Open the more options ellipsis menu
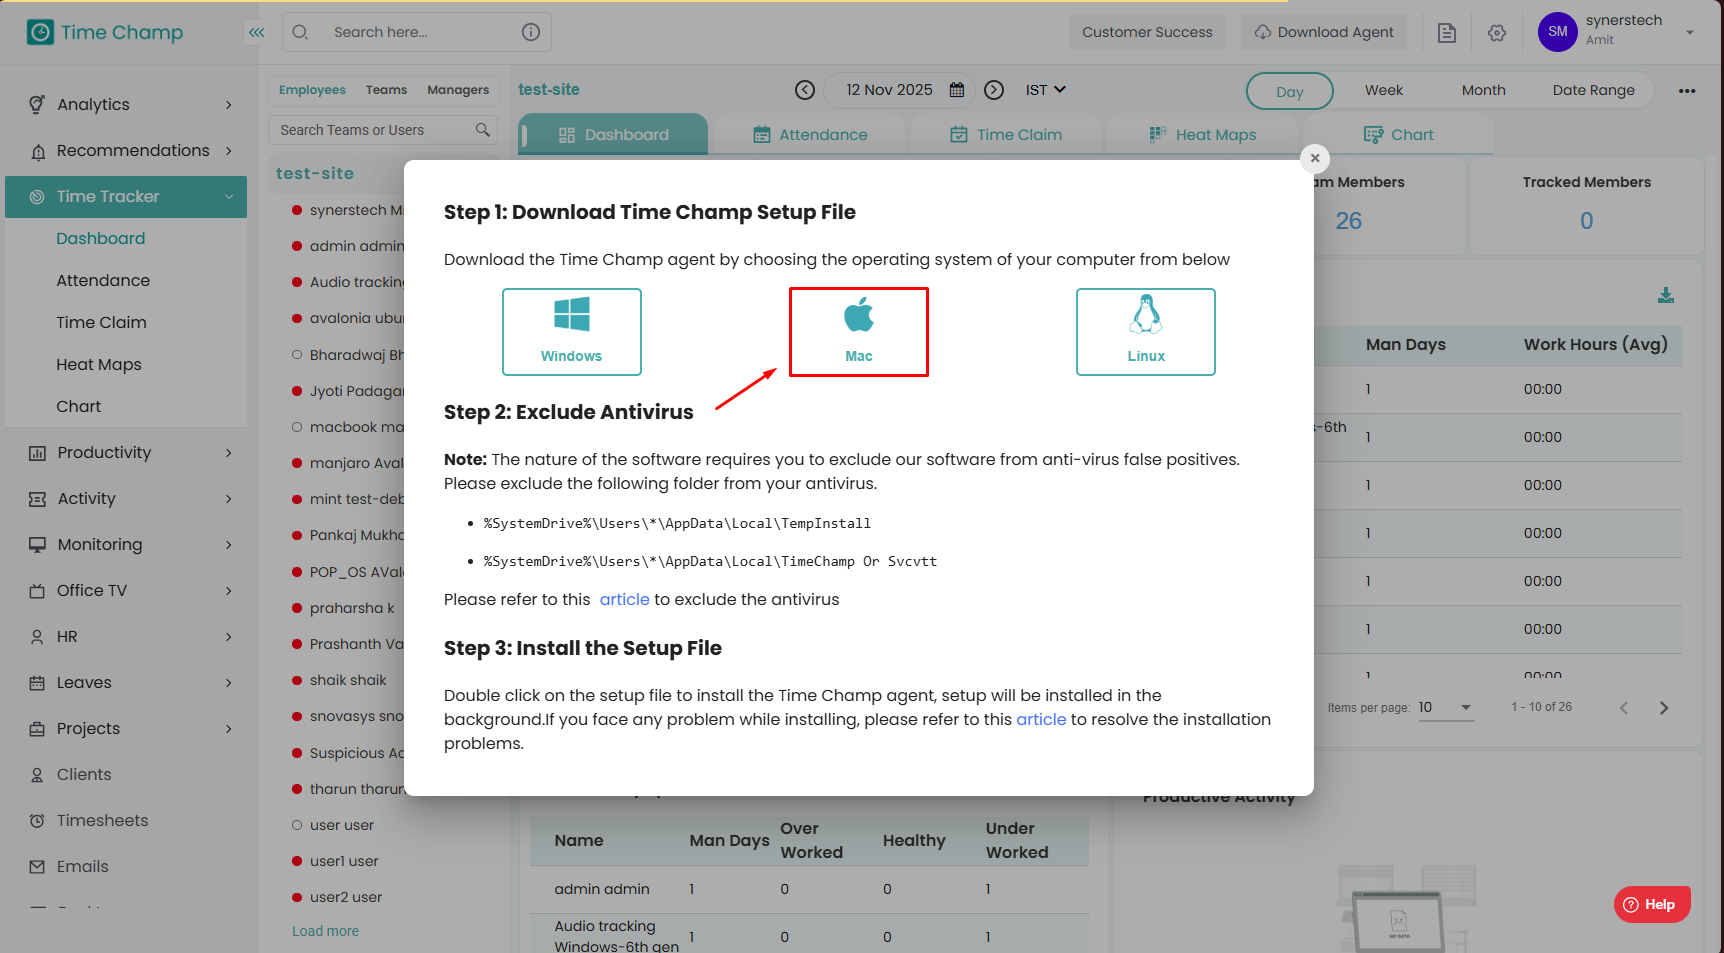The width and height of the screenshot is (1724, 953). pyautogui.click(x=1688, y=91)
